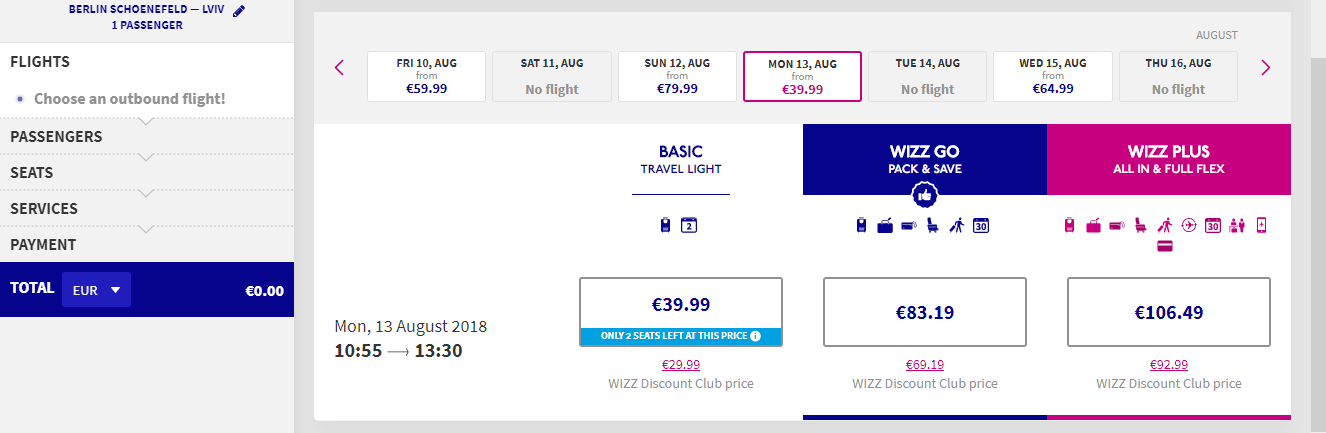Open the EUR currency dropdown
This screenshot has width=1326, height=433.
click(x=96, y=290)
